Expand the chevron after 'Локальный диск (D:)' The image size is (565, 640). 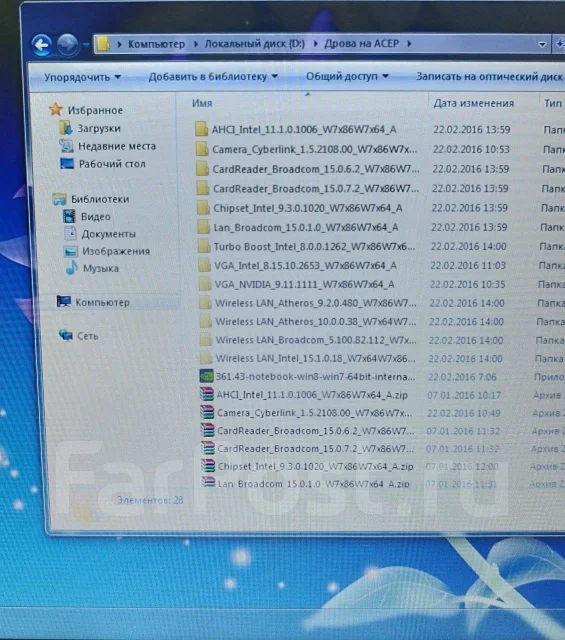tap(315, 44)
